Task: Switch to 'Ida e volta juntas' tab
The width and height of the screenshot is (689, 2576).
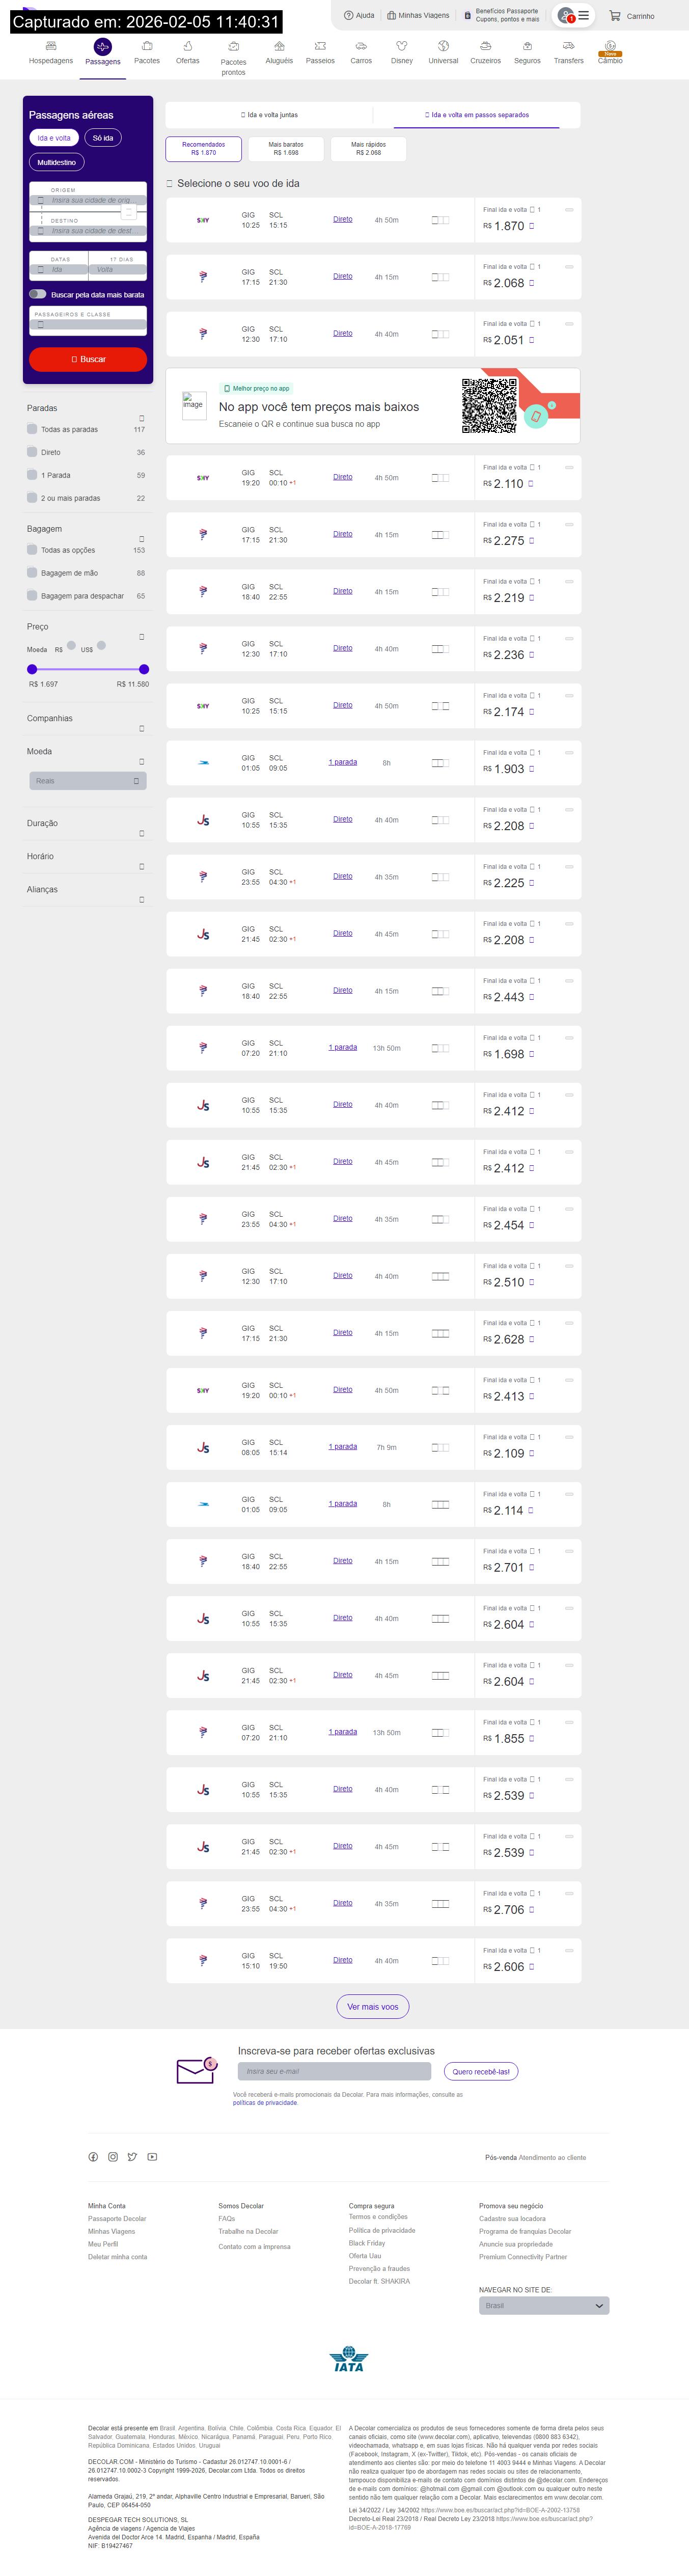Action: [270, 115]
